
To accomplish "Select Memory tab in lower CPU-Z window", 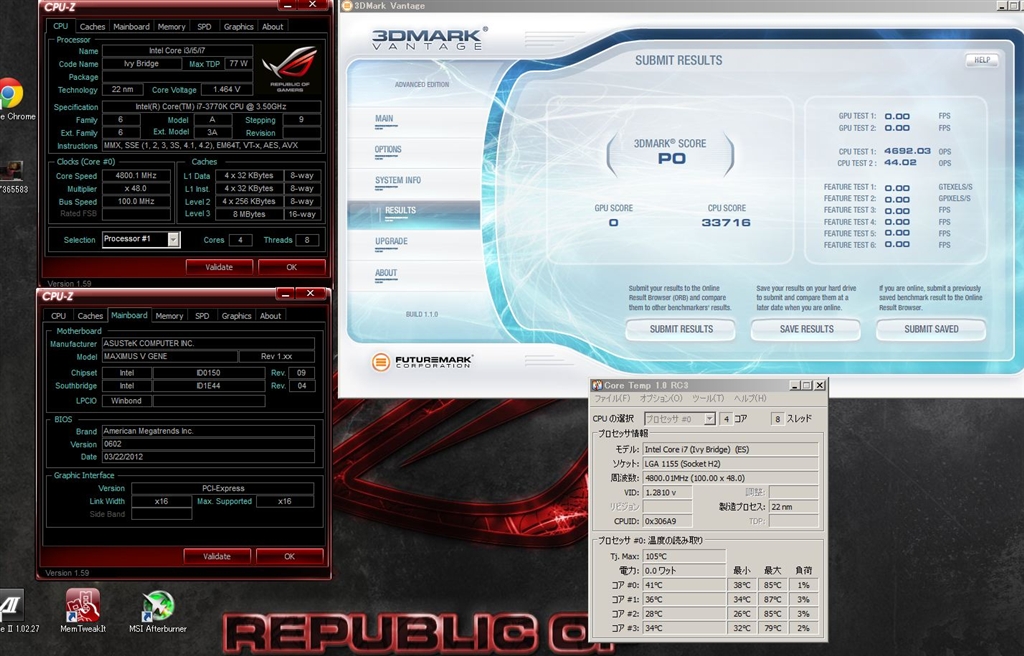I will point(169,316).
